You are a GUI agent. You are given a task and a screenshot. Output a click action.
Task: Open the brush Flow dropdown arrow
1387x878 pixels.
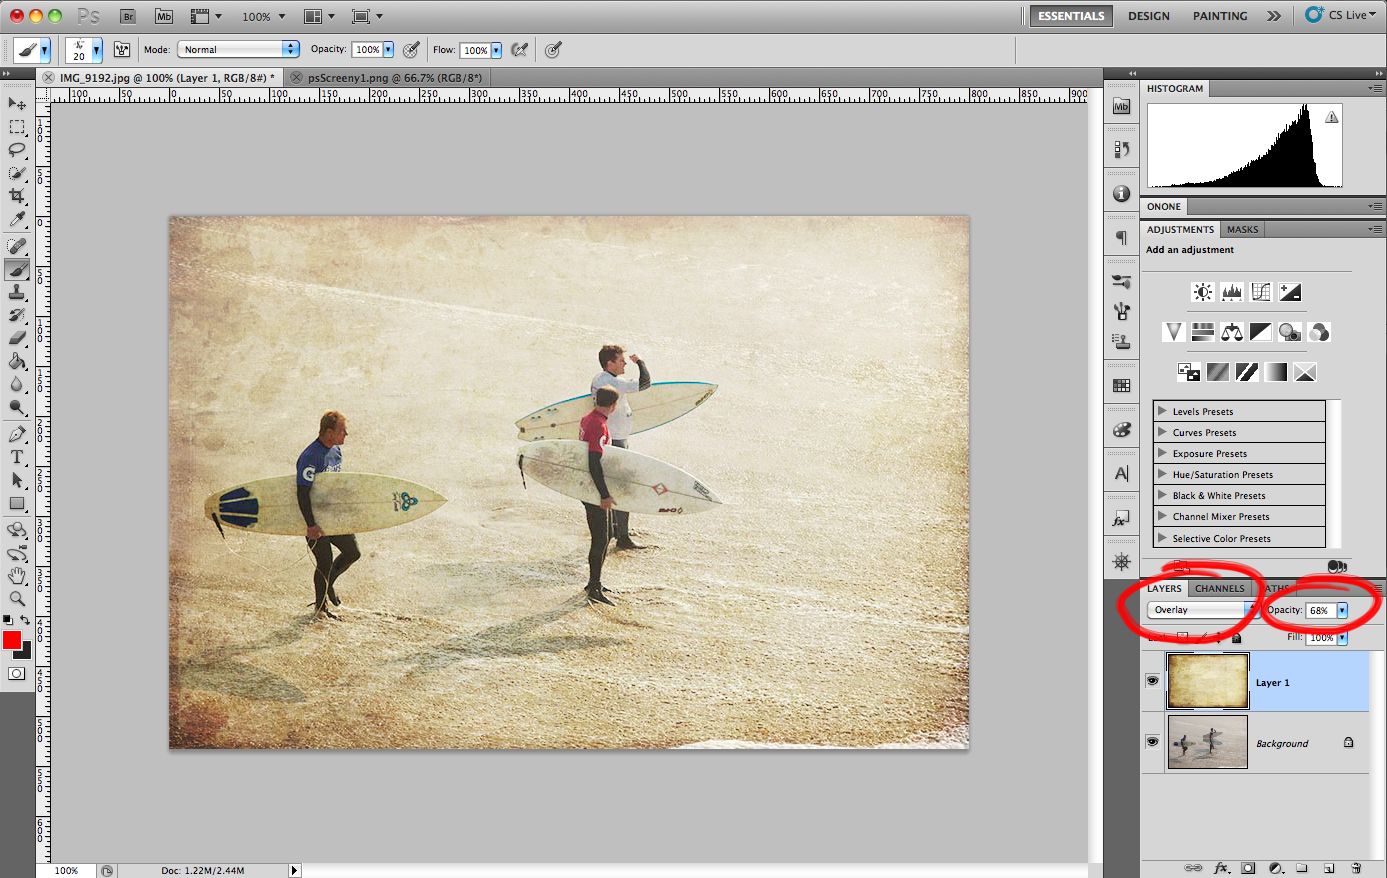click(x=496, y=50)
